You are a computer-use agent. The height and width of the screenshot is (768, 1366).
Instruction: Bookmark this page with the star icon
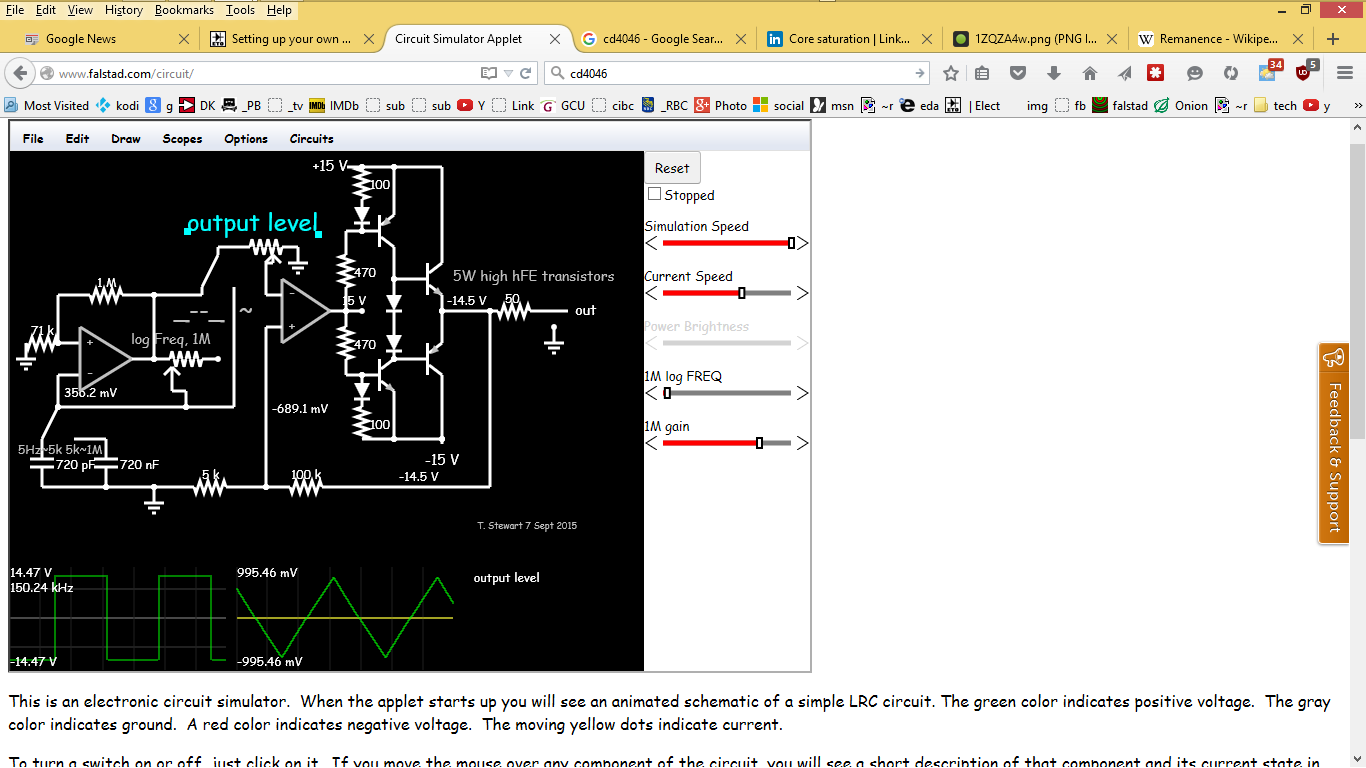[951, 73]
